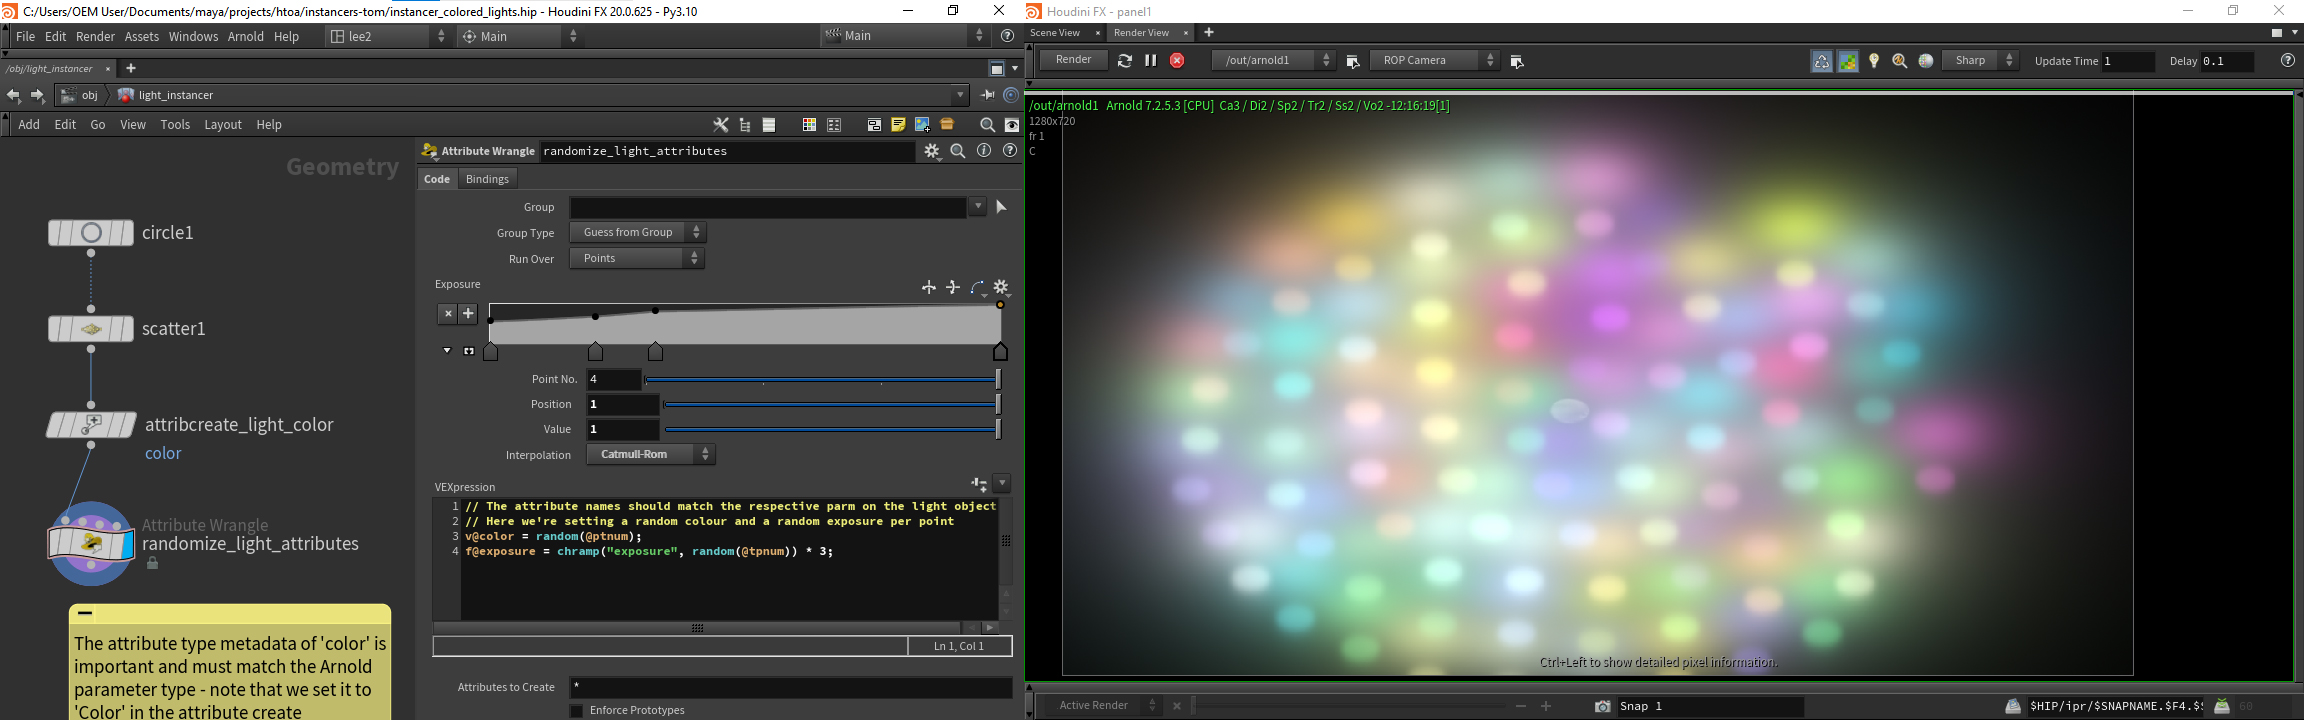Open the network editor tool options wrench
This screenshot has height=720, width=2304.
coord(720,125)
